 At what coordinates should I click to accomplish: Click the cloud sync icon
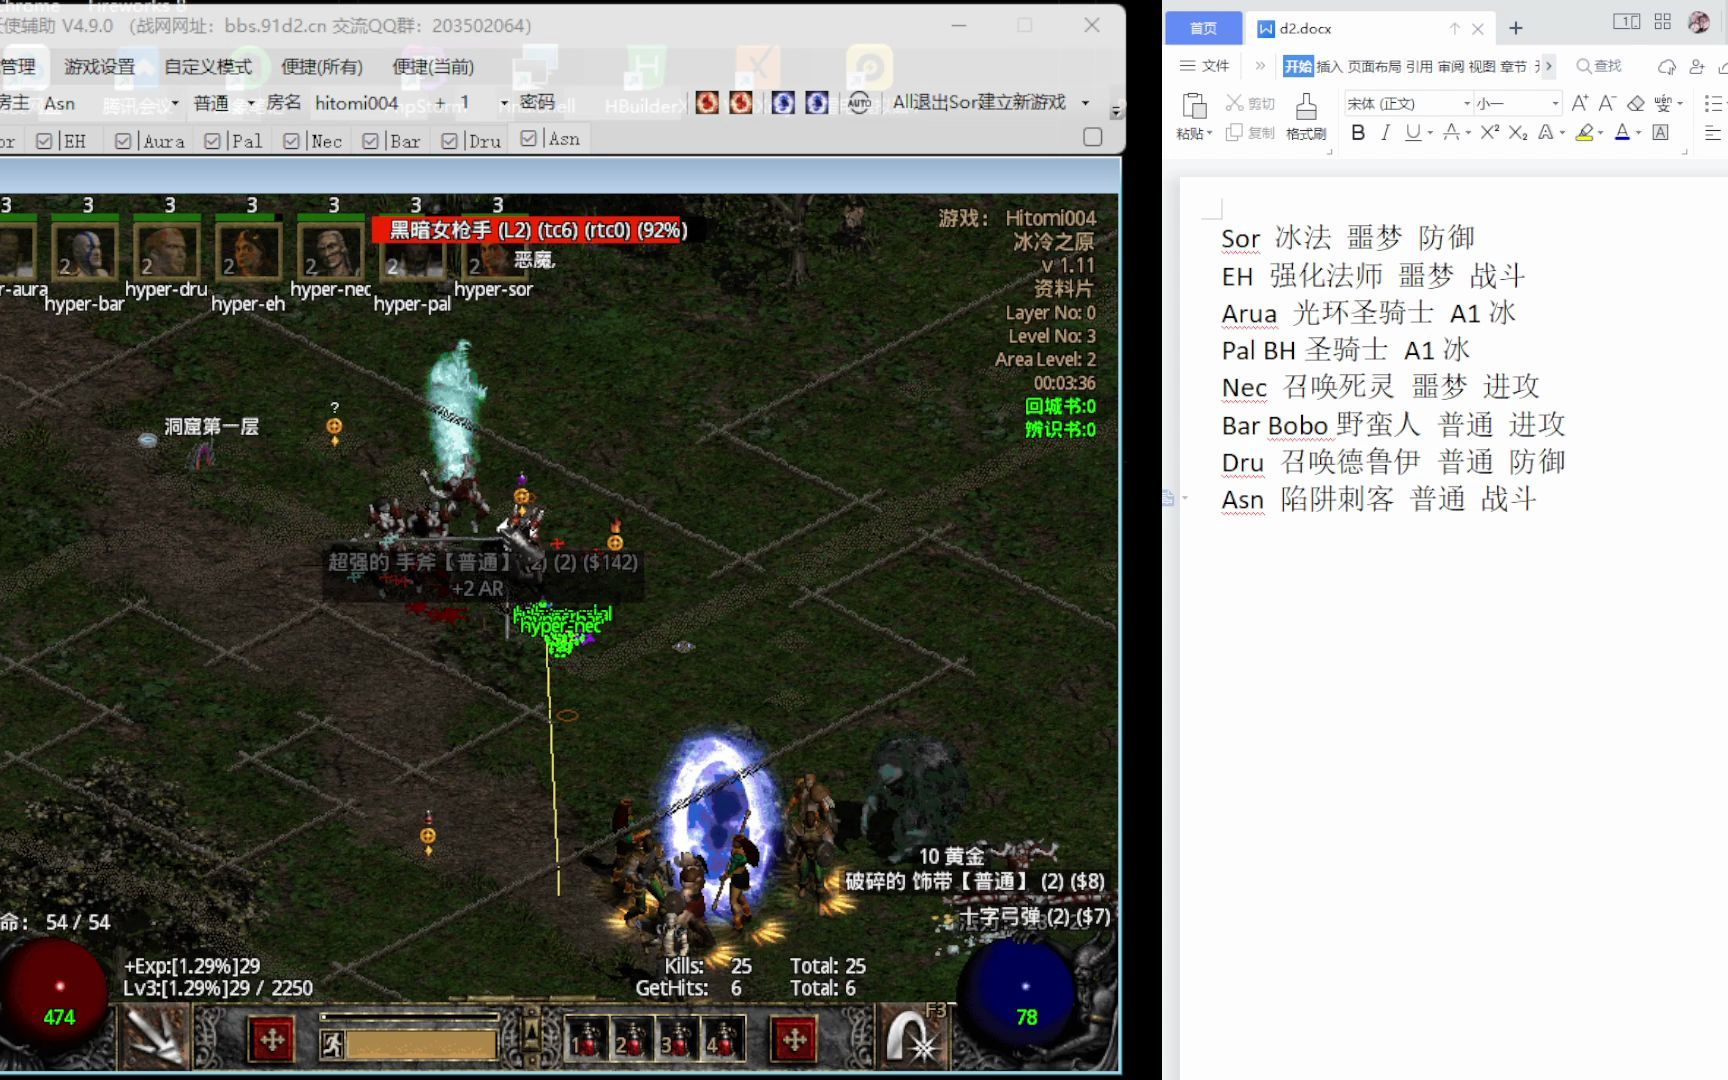(1667, 67)
